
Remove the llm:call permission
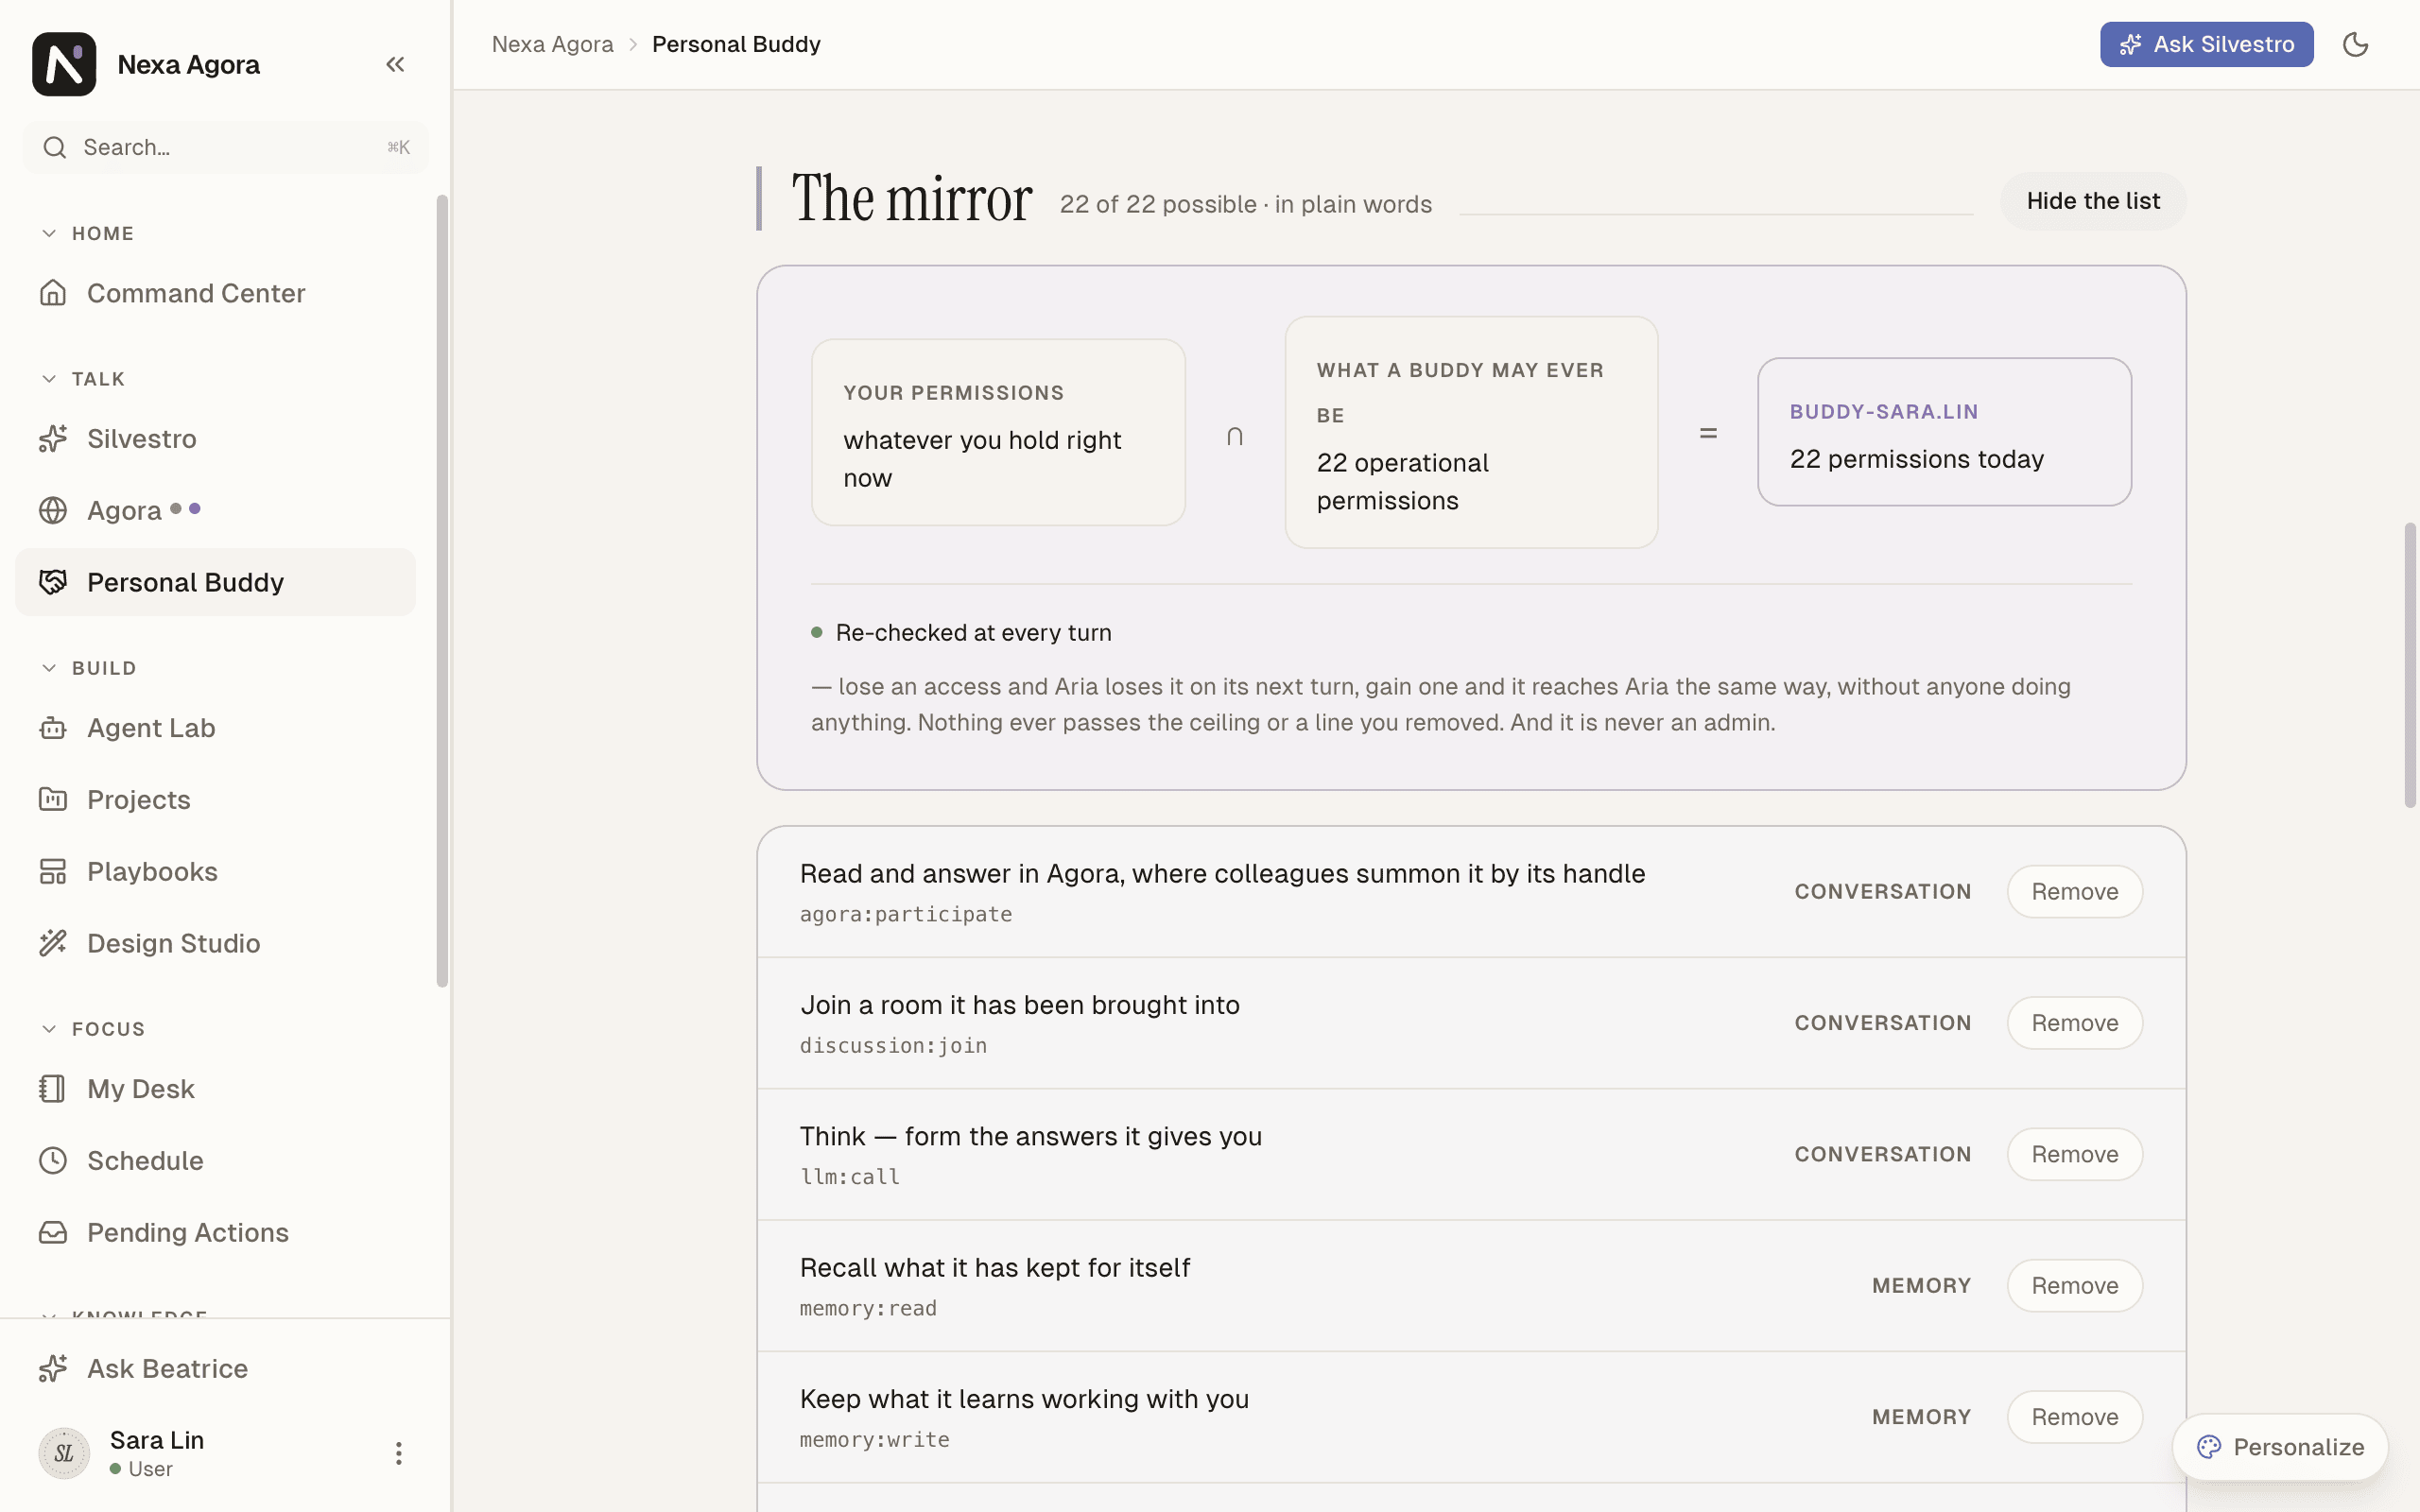tap(2074, 1154)
